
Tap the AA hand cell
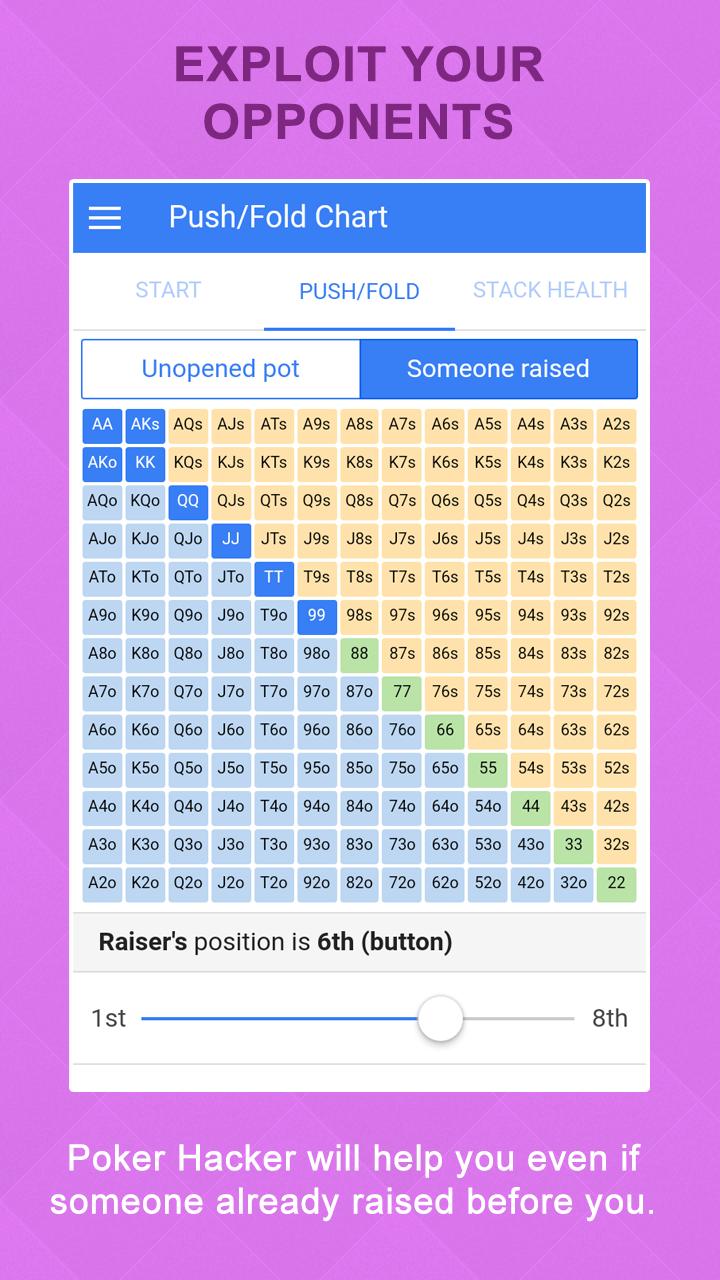102,425
